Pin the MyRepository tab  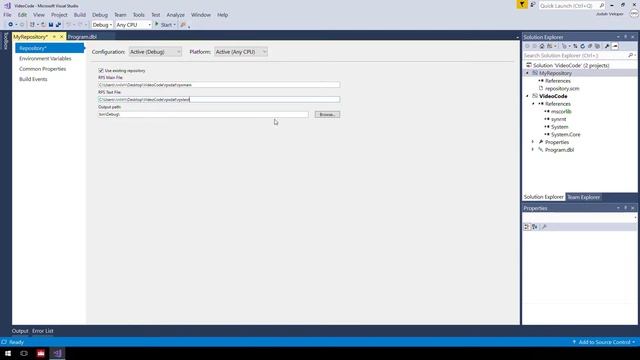(x=54, y=37)
